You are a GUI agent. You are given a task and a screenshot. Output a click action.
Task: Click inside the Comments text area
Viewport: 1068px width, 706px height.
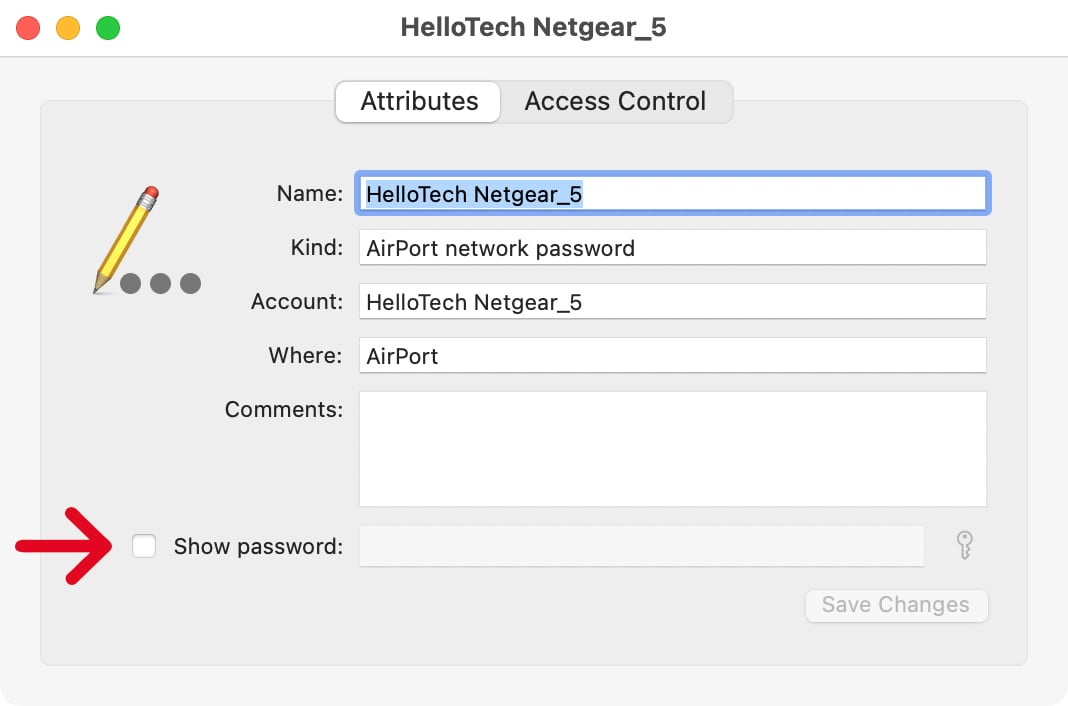point(672,449)
